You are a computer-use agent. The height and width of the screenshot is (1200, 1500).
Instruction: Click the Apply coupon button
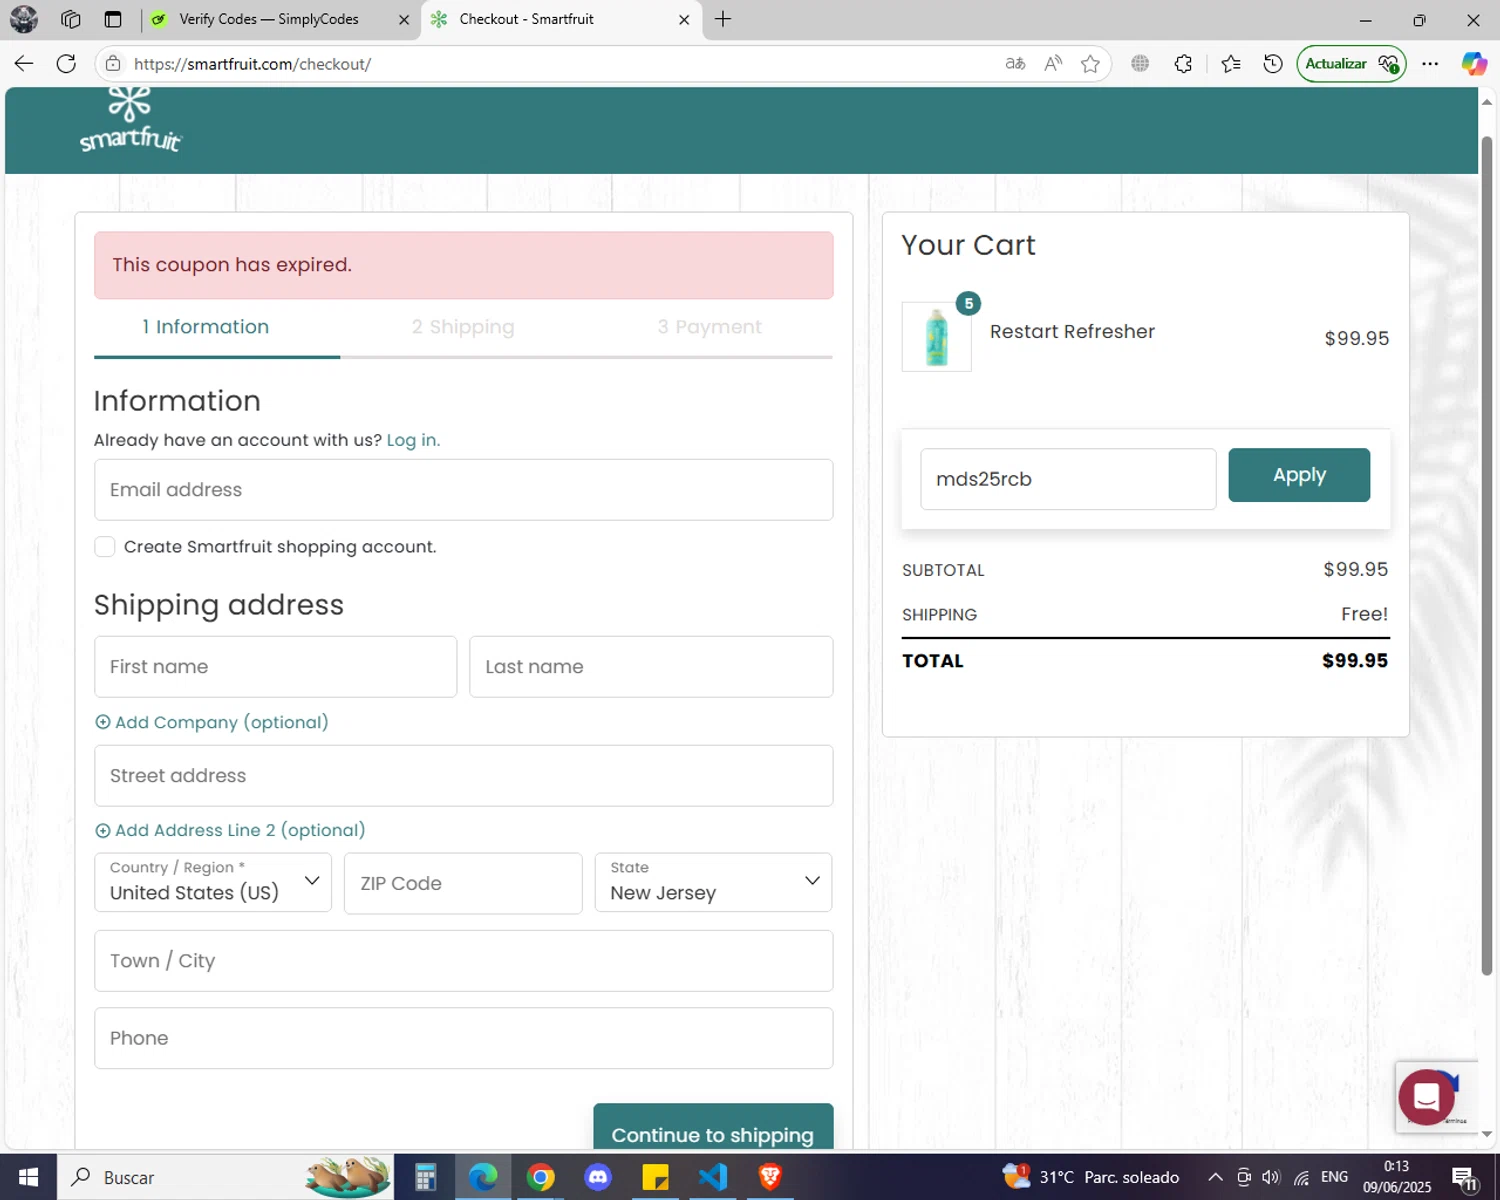click(x=1299, y=475)
